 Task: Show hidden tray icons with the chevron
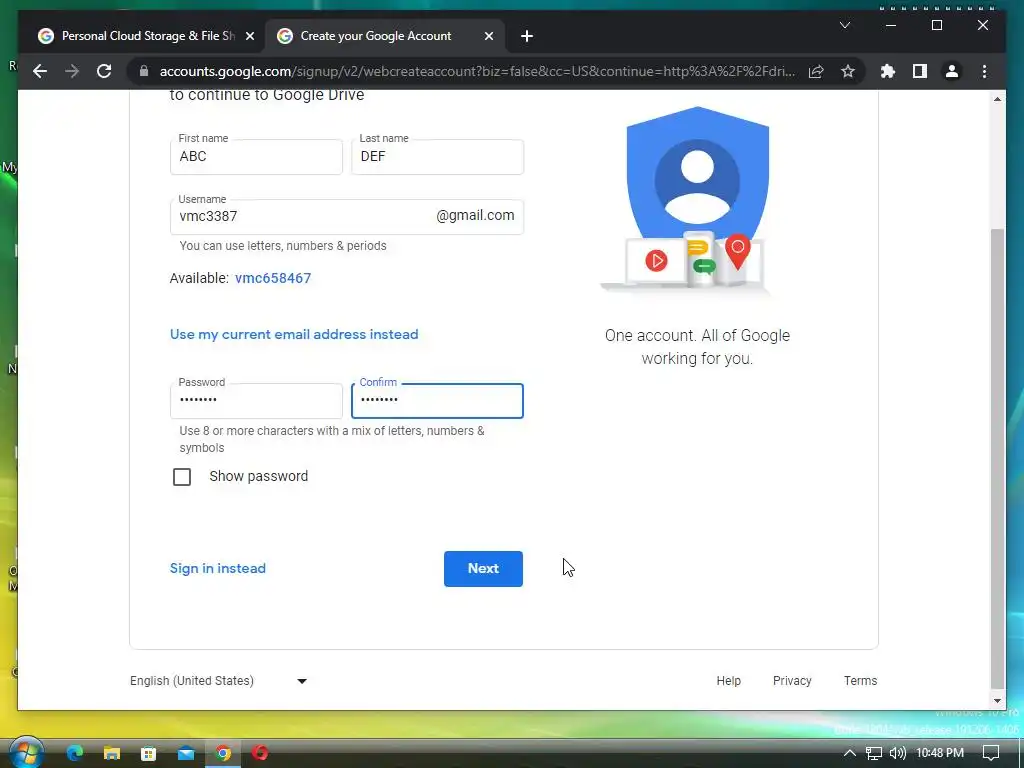click(850, 753)
